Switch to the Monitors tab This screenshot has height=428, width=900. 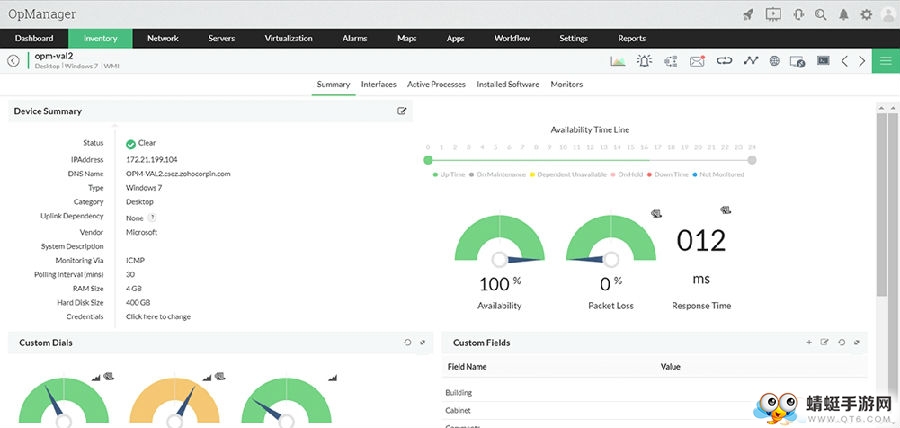(567, 84)
